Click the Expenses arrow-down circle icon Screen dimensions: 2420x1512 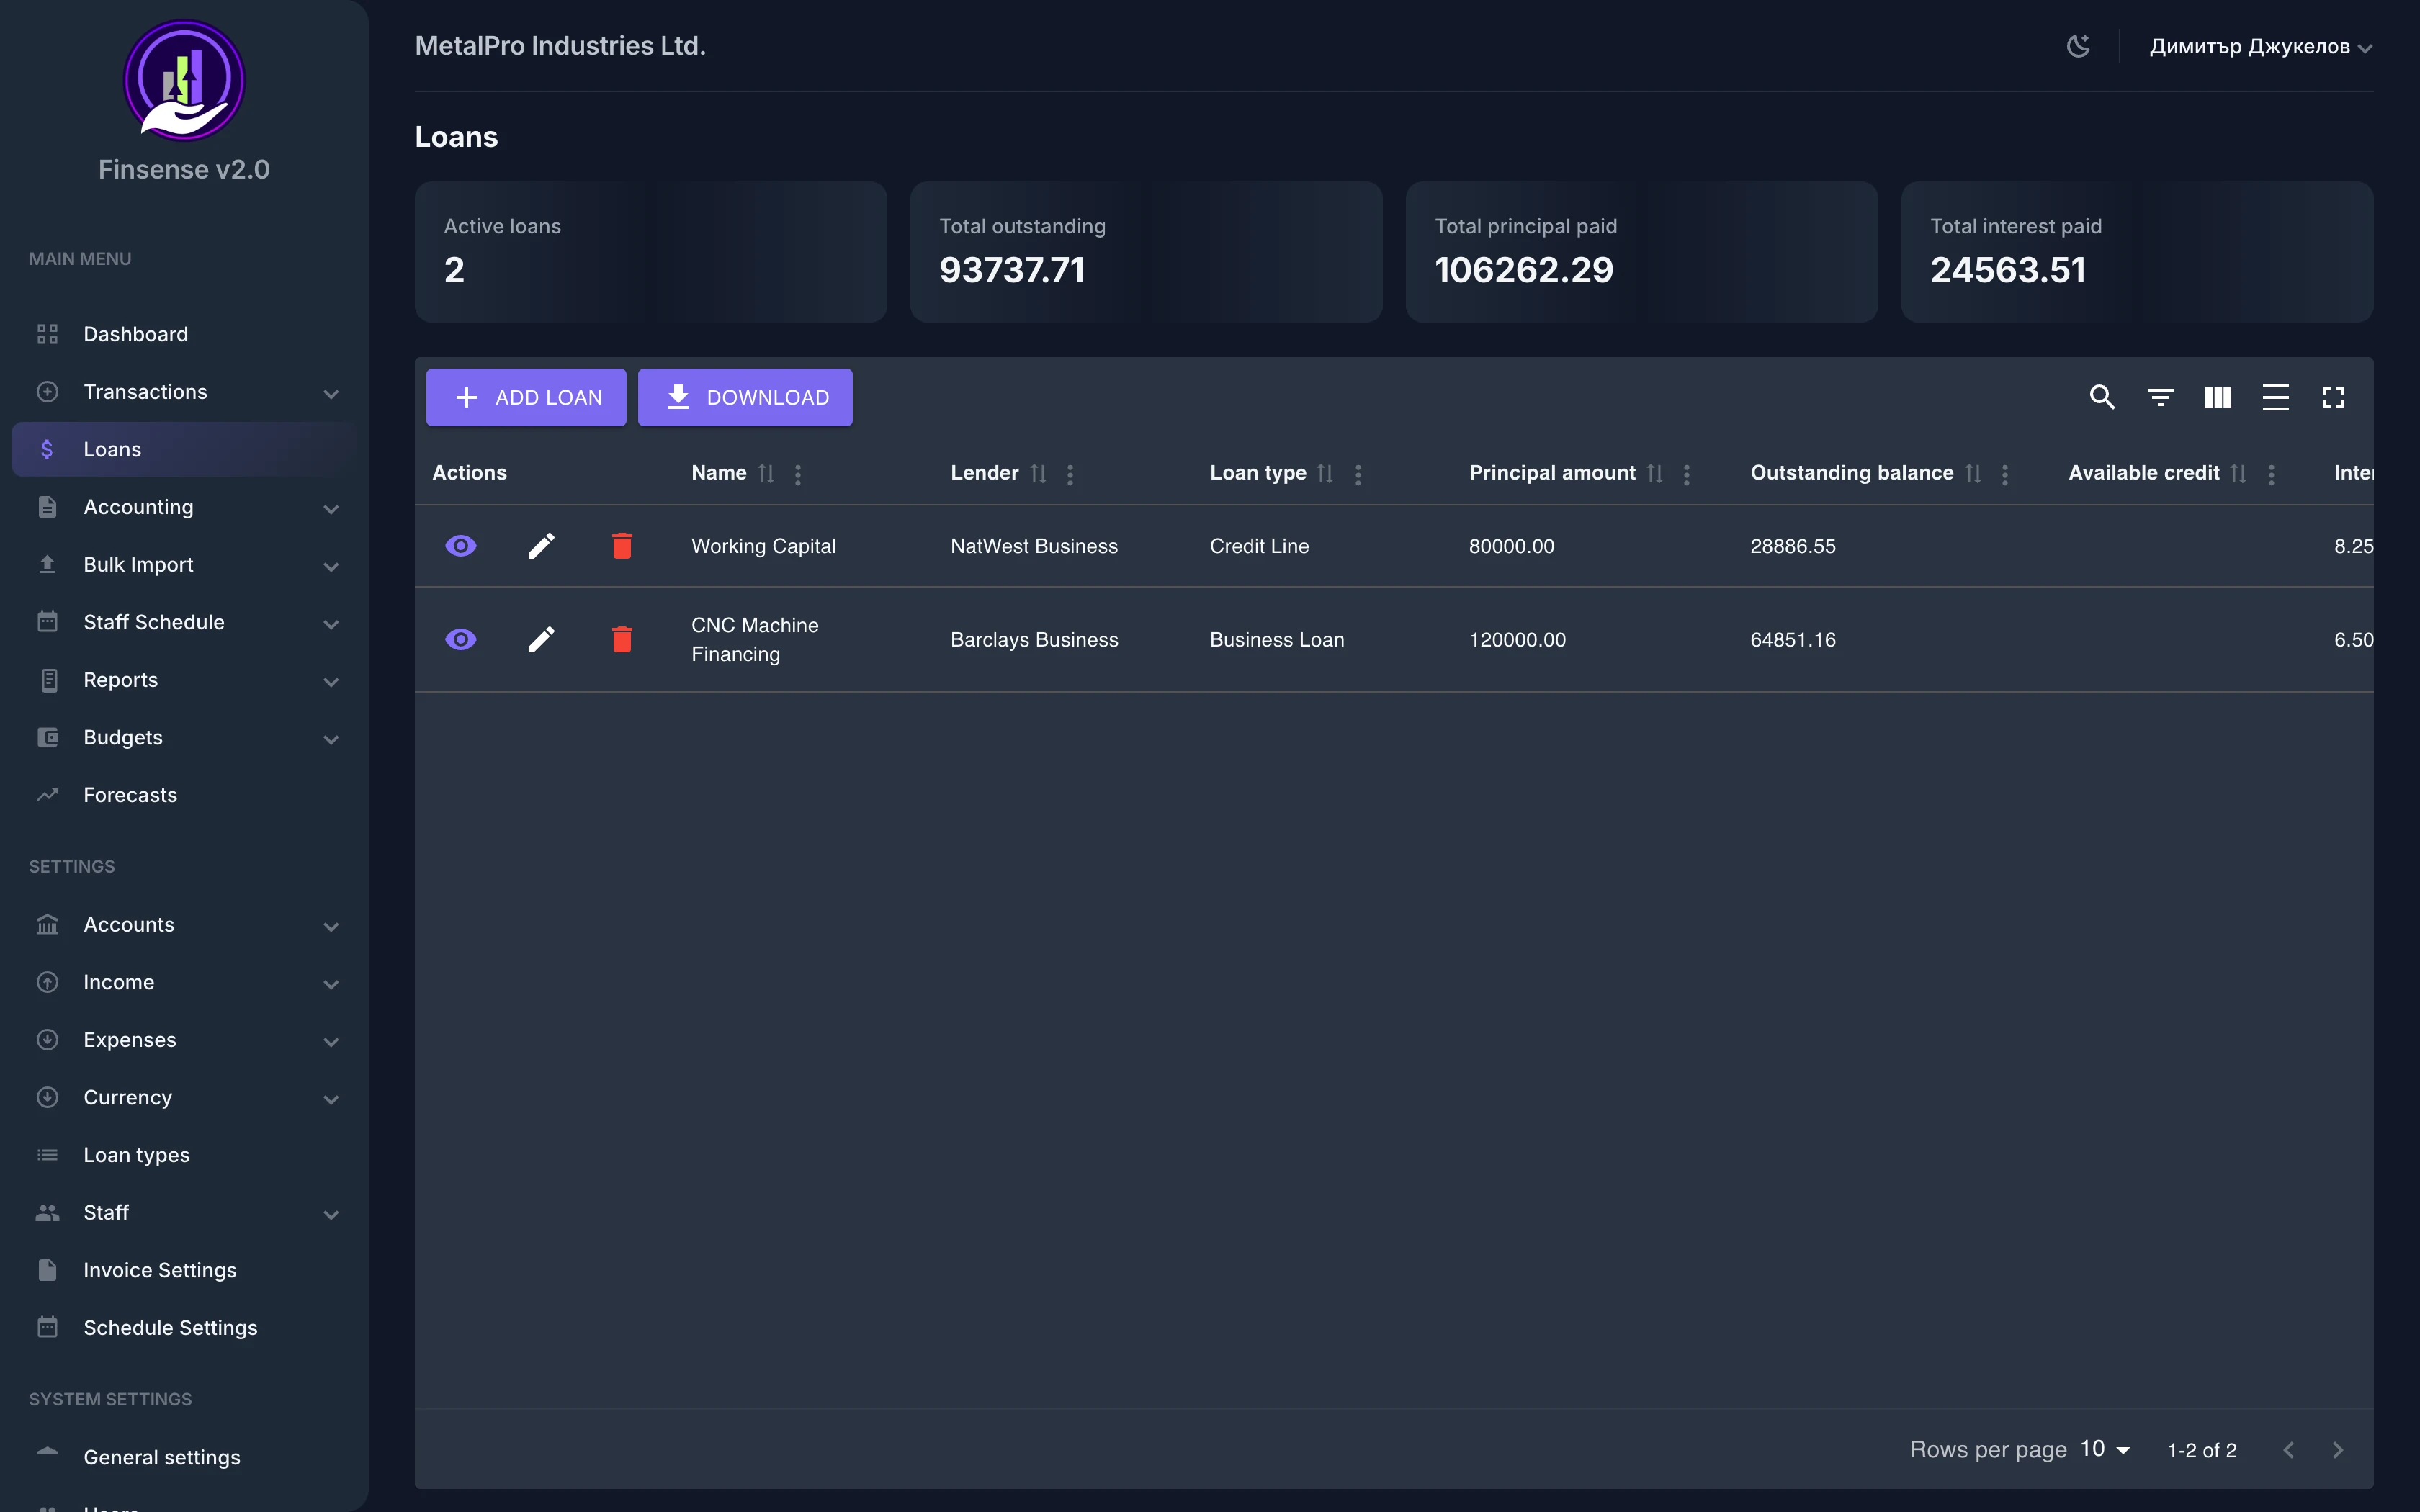[47, 1040]
